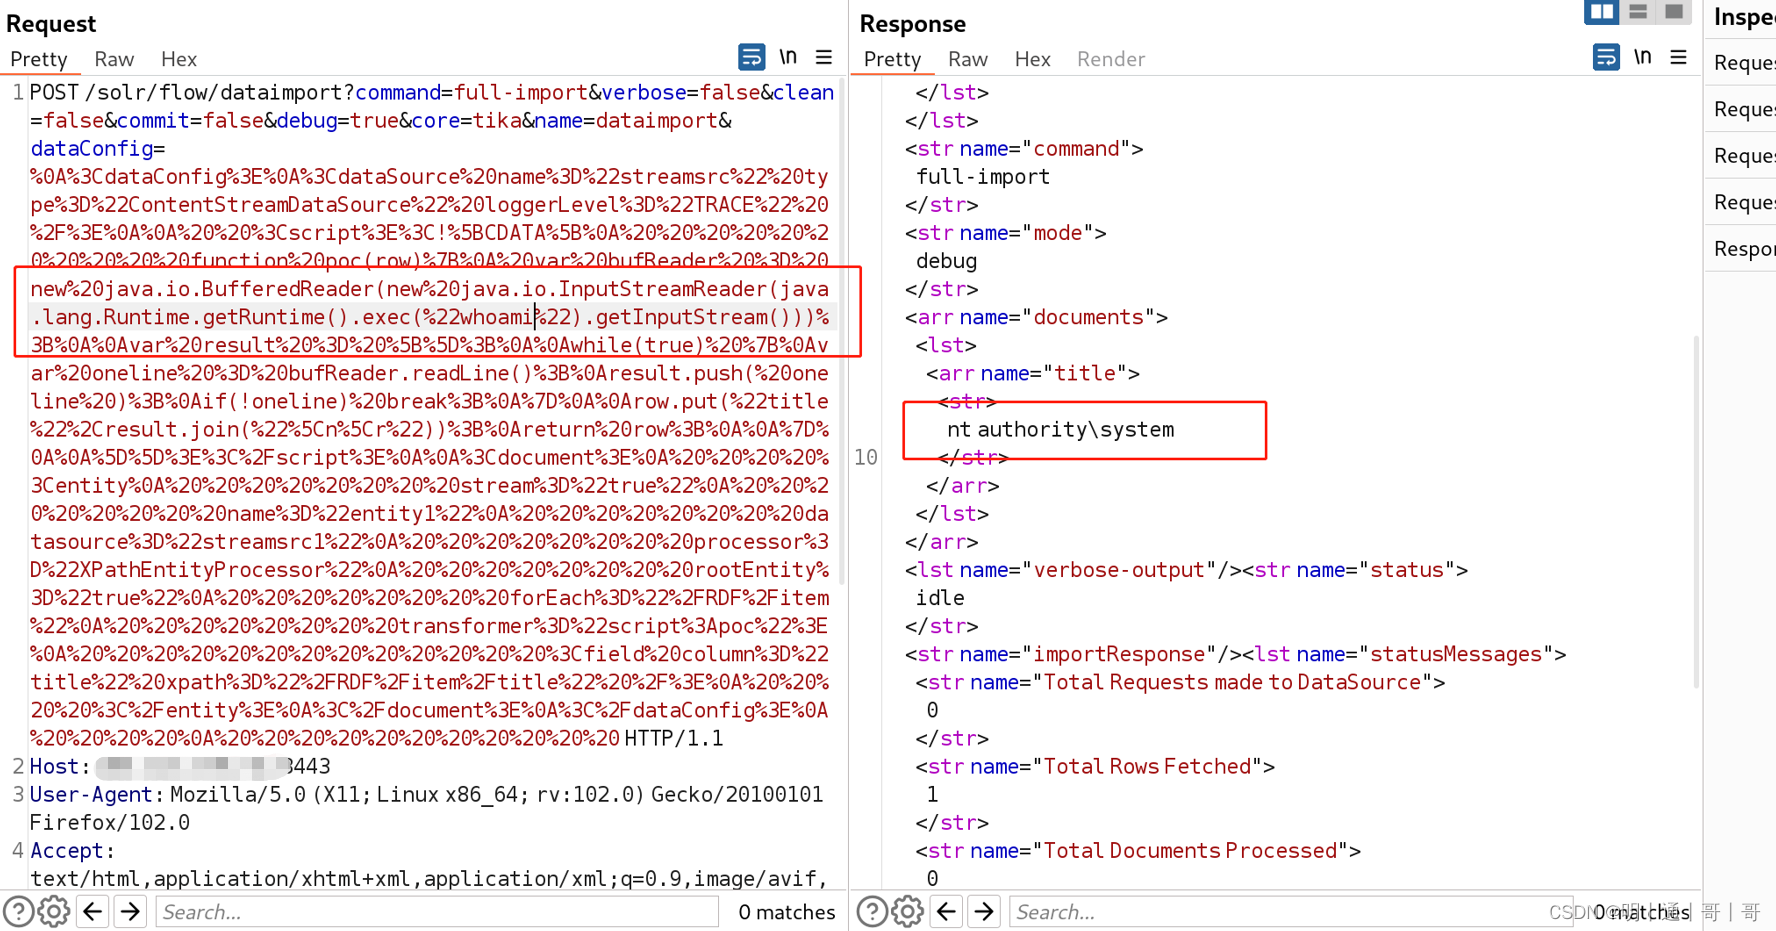Click Request '0 matches' counter
The height and width of the screenshot is (931, 1776).
click(x=787, y=912)
